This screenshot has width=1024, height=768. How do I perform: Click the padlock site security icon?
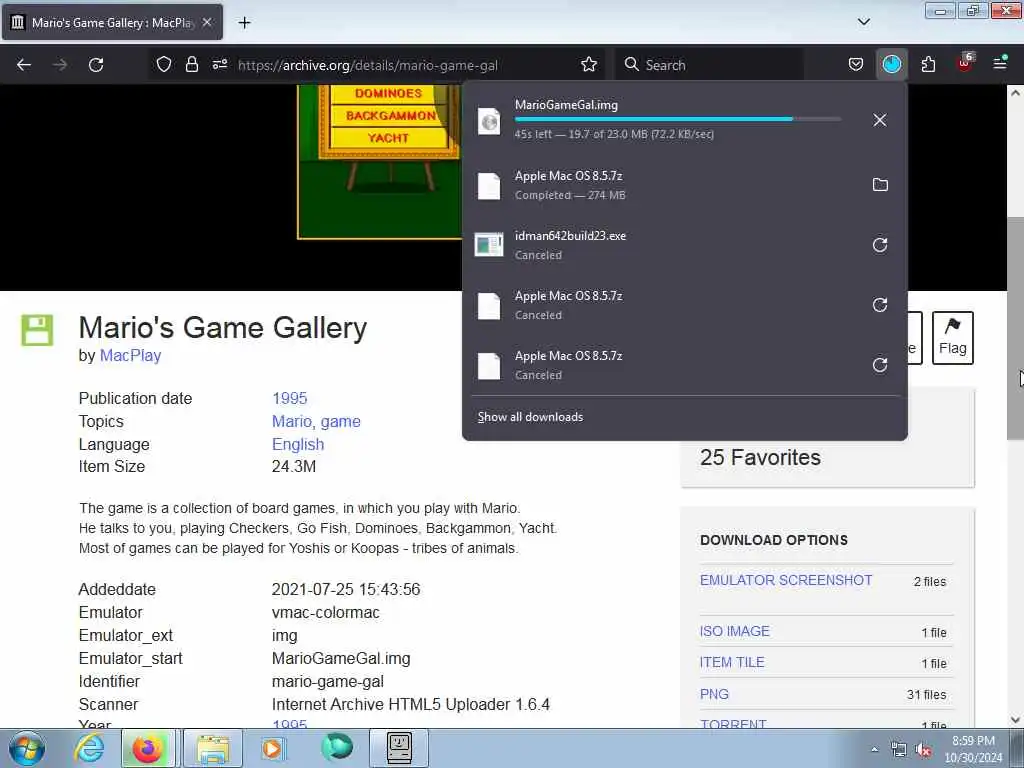[x=191, y=64]
